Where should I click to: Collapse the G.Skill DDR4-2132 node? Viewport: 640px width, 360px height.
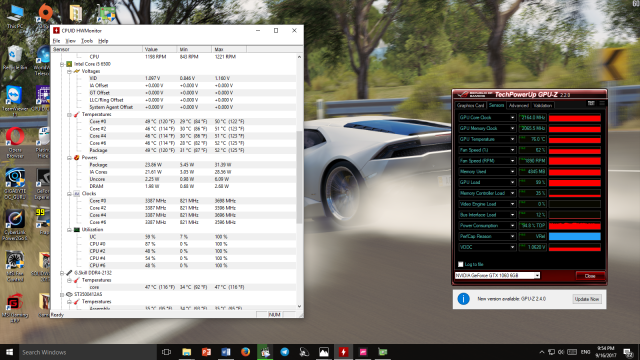point(62,273)
